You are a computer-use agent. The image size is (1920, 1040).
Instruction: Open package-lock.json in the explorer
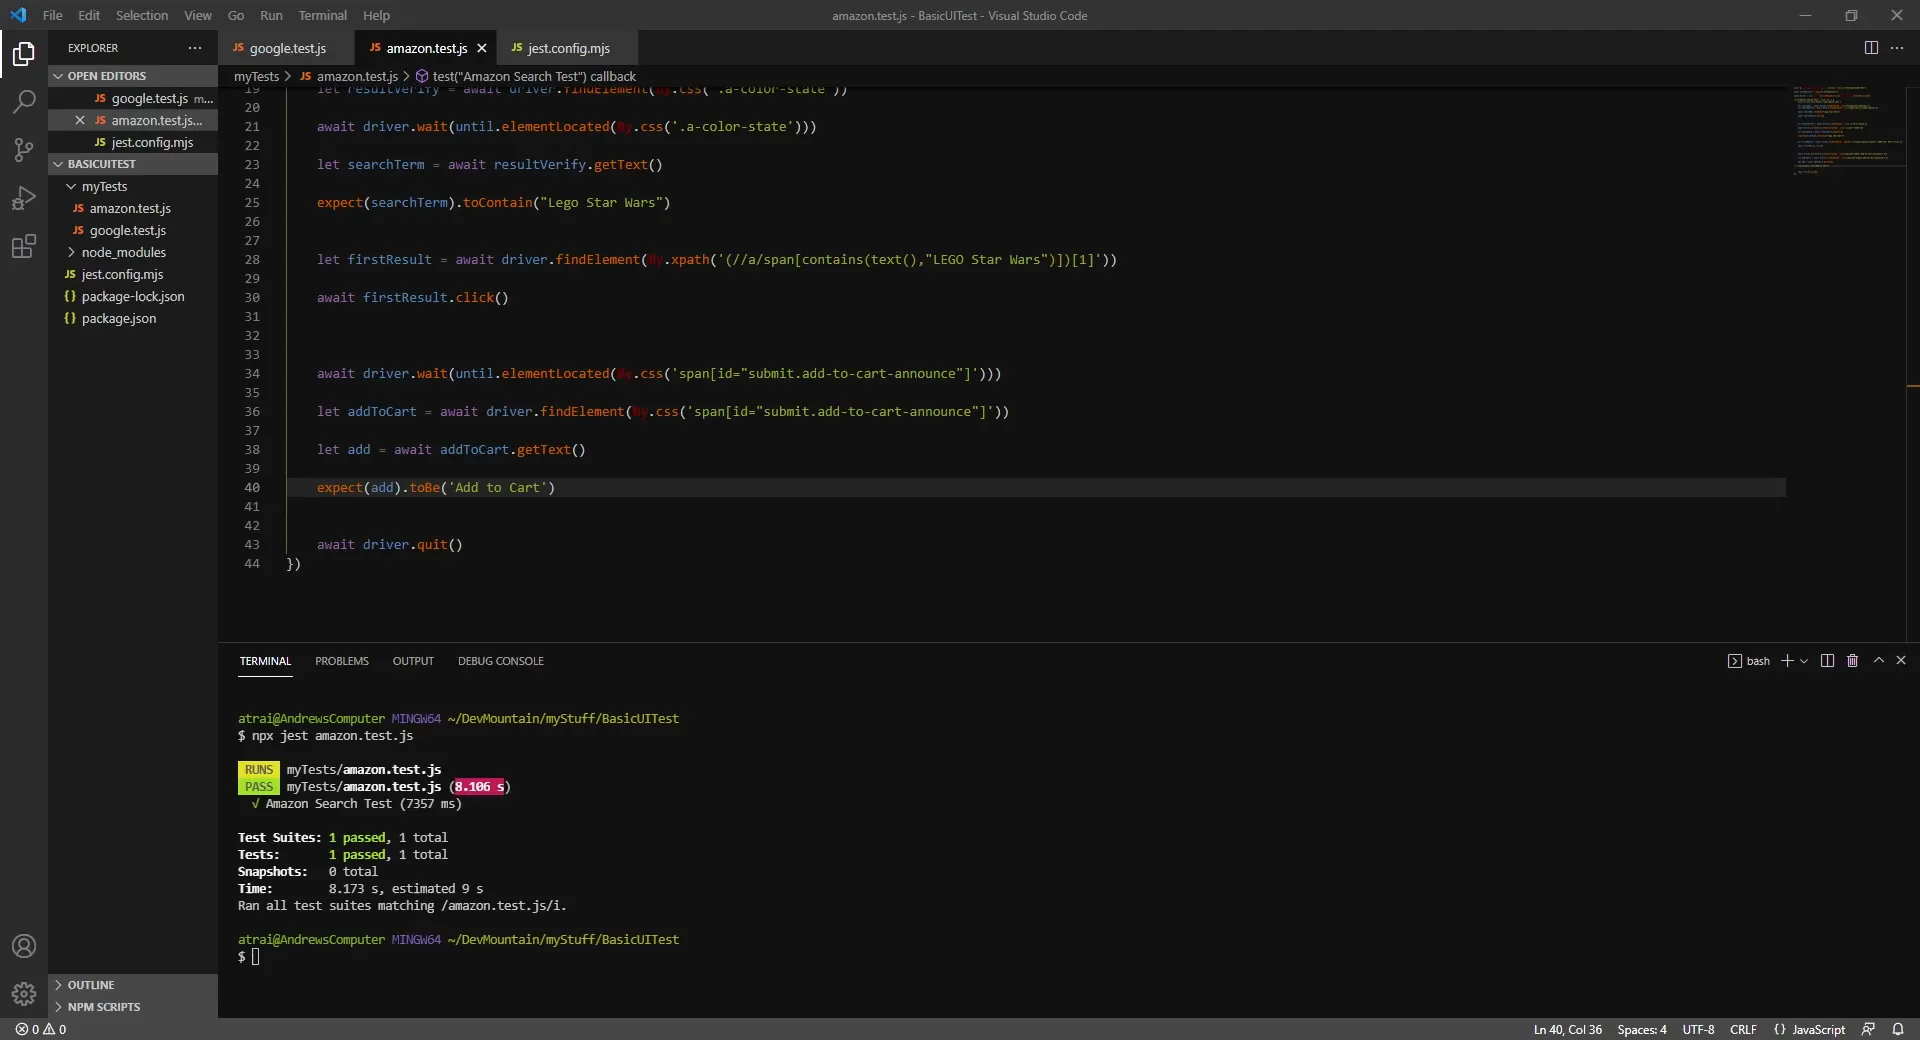tap(132, 296)
